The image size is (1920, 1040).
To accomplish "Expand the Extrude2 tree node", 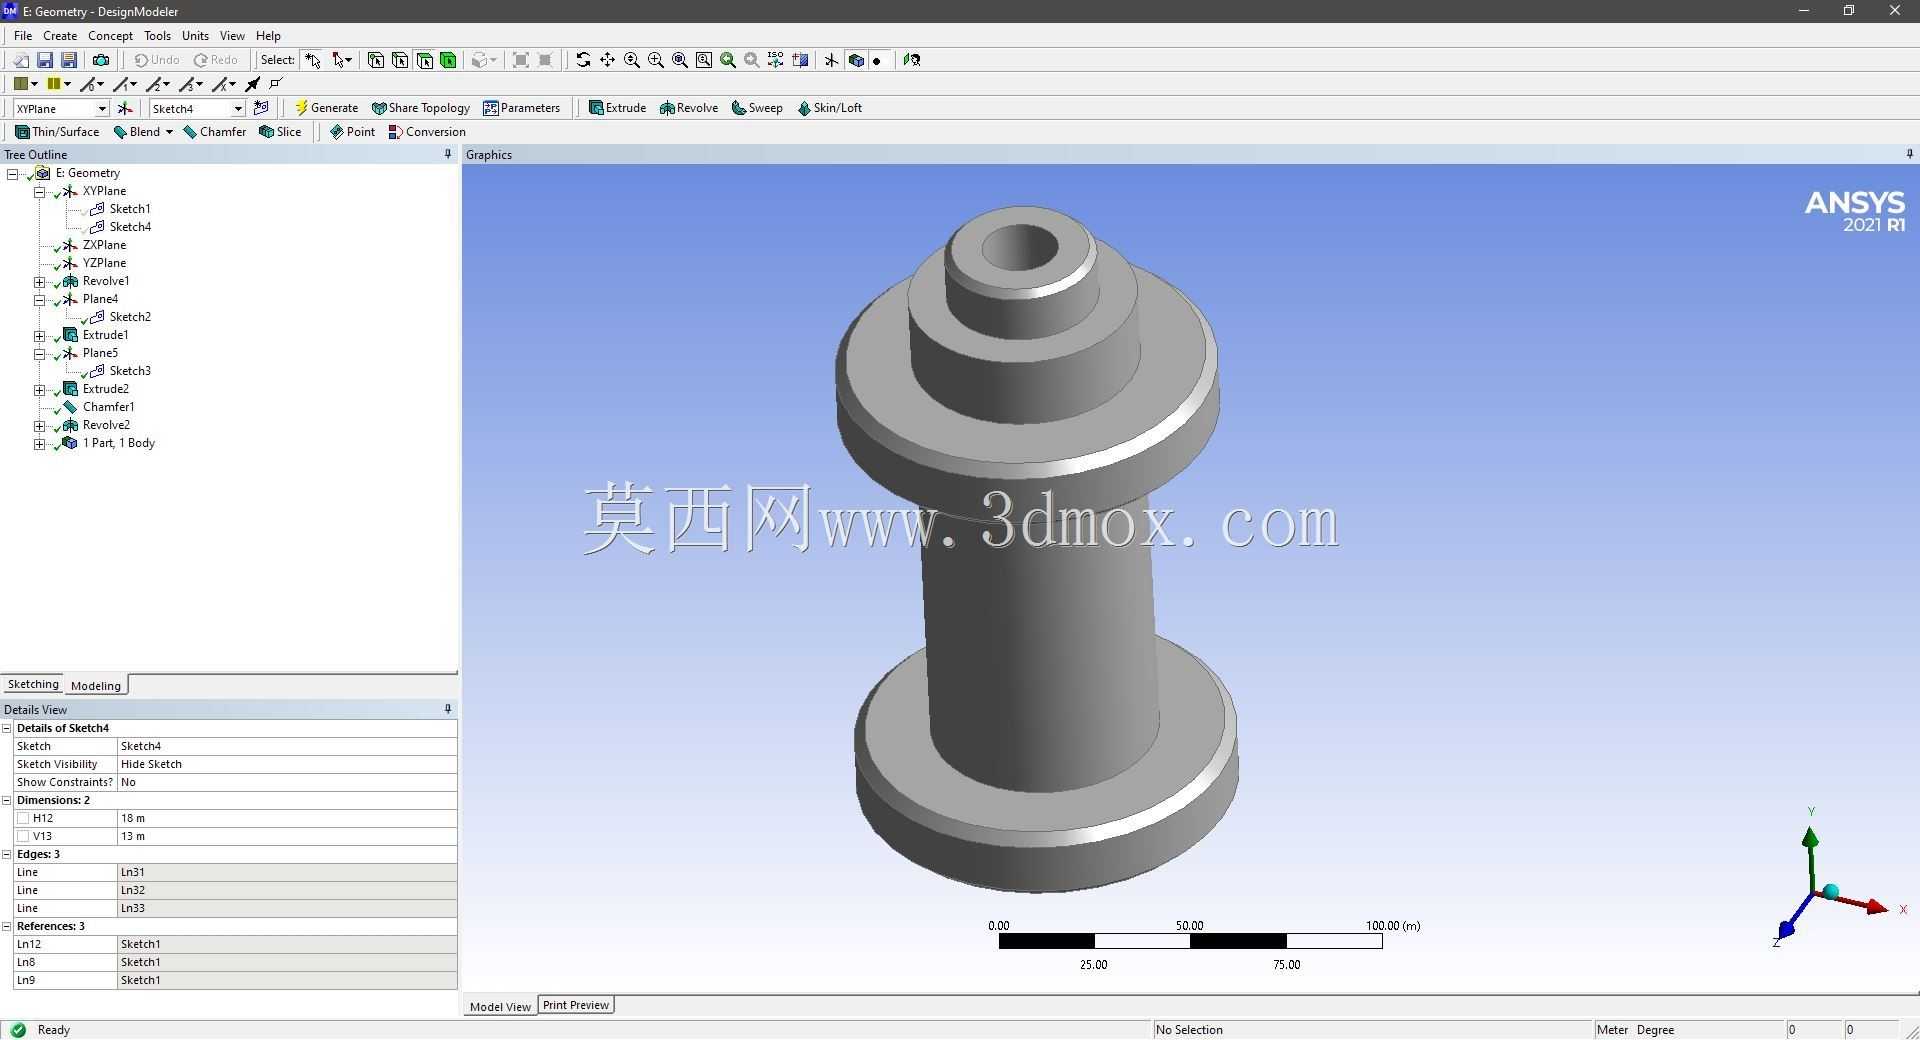I will [x=40, y=390].
